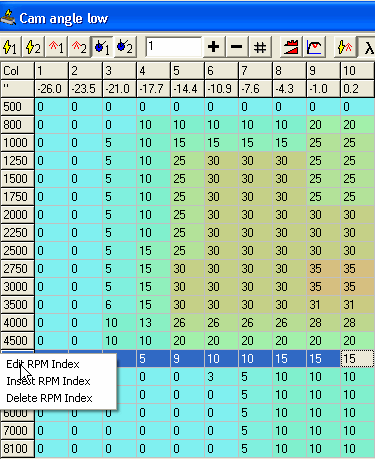This screenshot has height=459, width=375.
Task: Choose Edit RPM Index from context menu
Action: (x=43, y=364)
